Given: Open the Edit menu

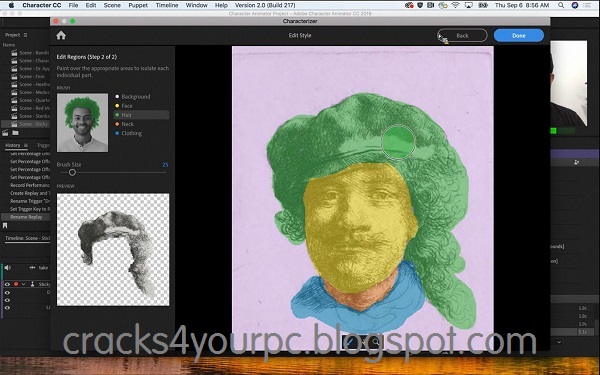Looking at the screenshot, I should coord(91,5).
